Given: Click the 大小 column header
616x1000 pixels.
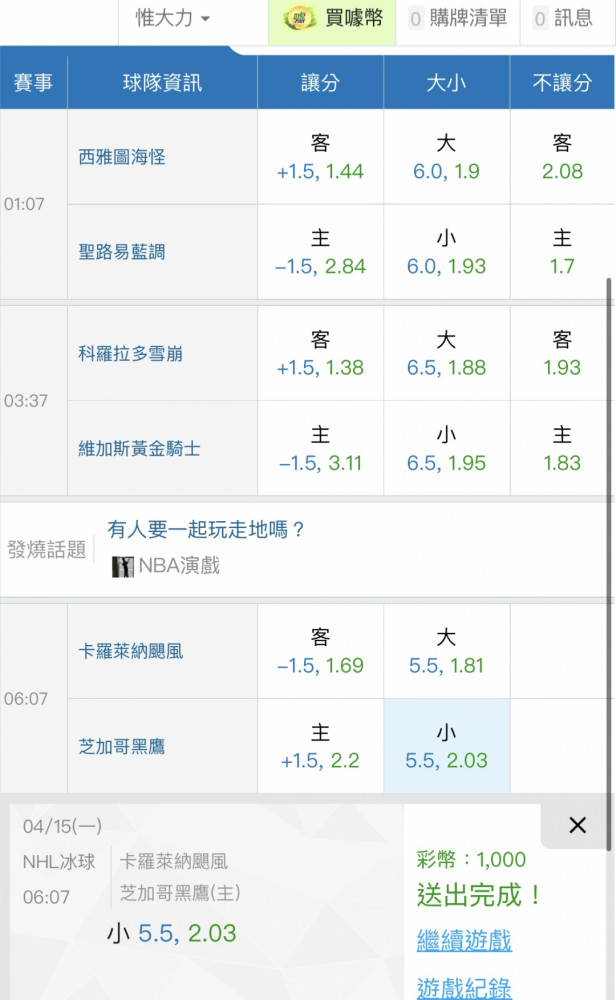Looking at the screenshot, I should (446, 82).
